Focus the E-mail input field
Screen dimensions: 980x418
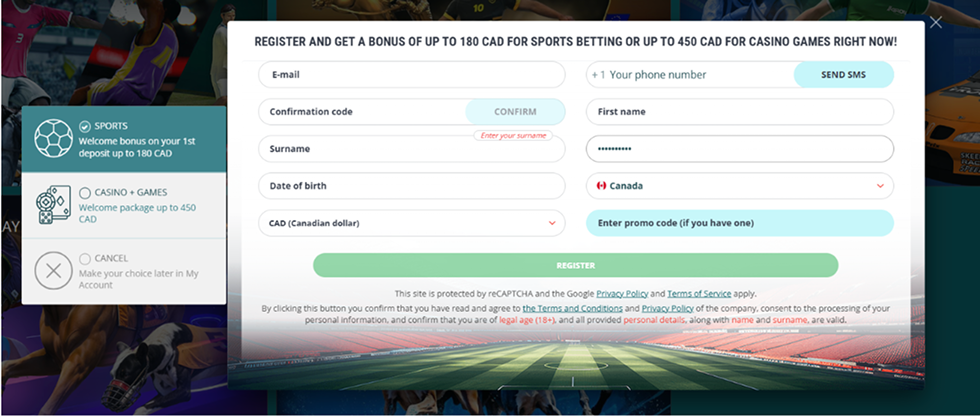[411, 74]
